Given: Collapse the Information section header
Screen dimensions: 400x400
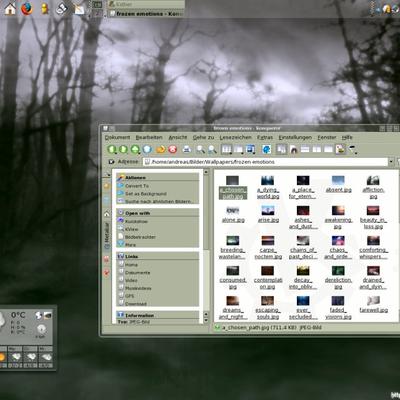Looking at the screenshot, I should click(x=158, y=315).
